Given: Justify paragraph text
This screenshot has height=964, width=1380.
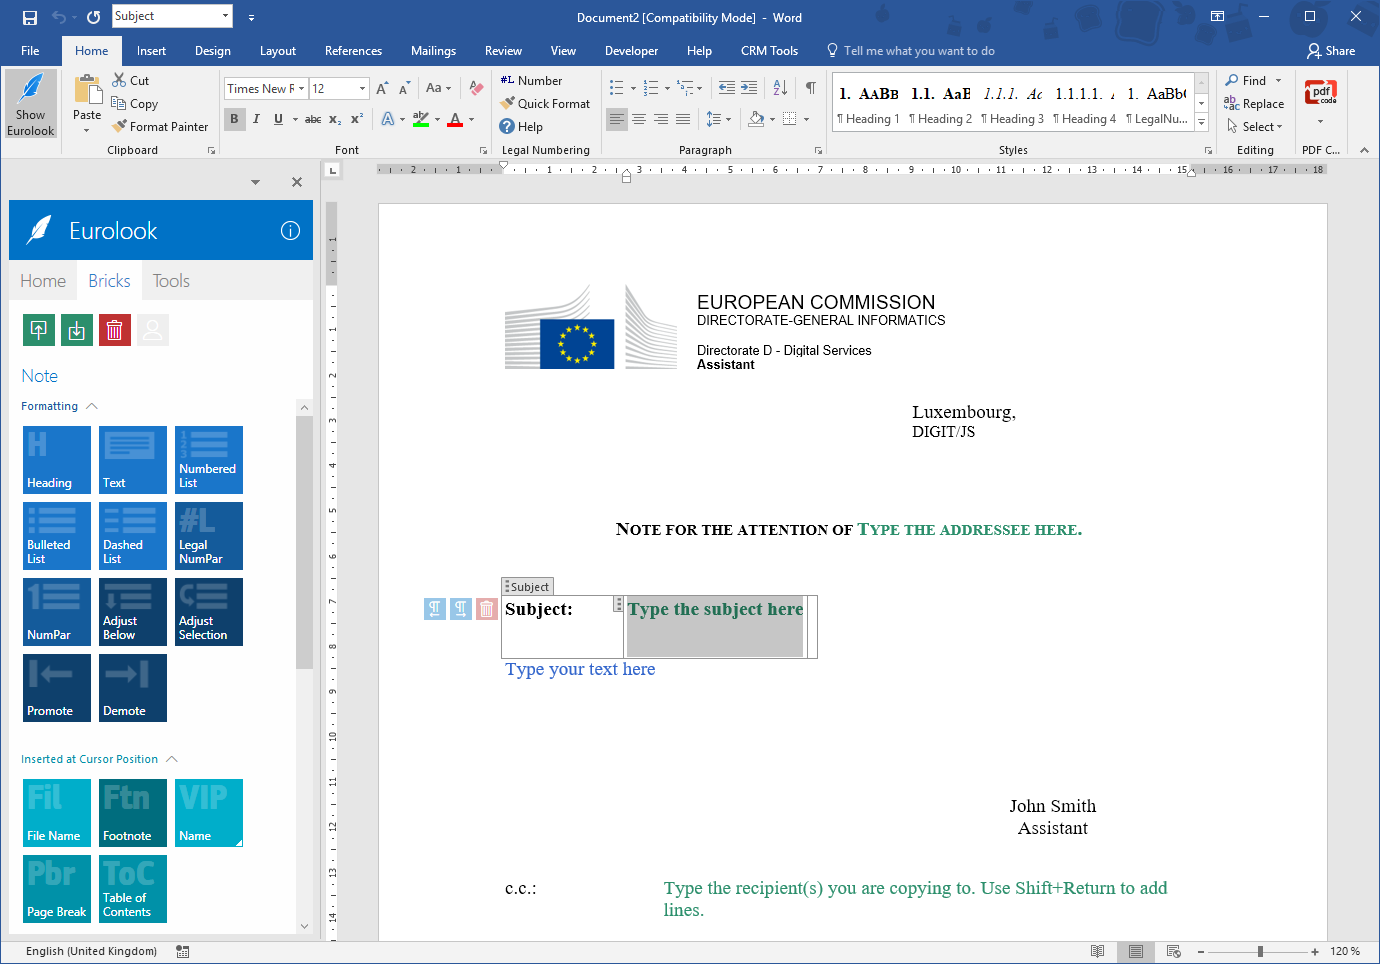Looking at the screenshot, I should coord(683,119).
